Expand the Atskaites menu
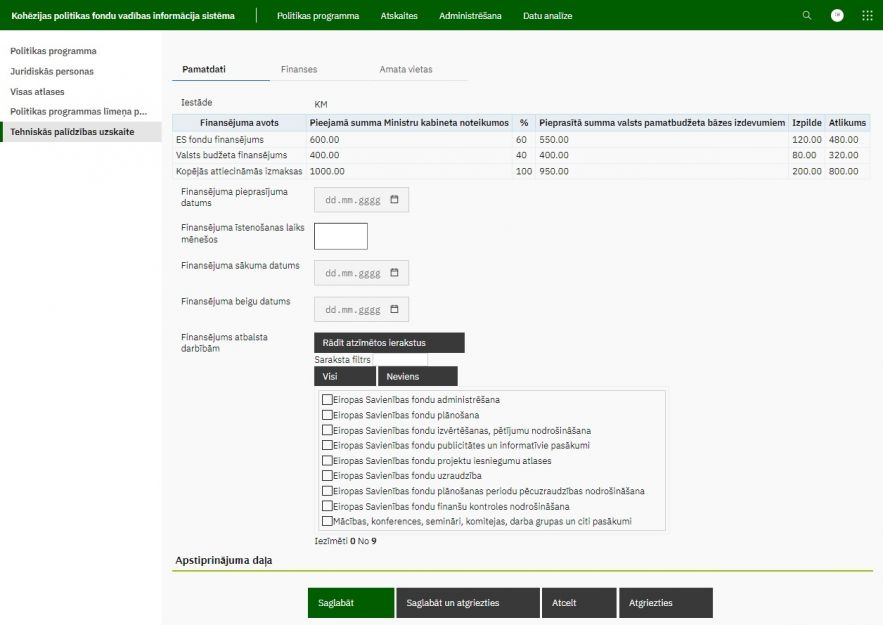Screen dimensions: 883x625 (399, 16)
